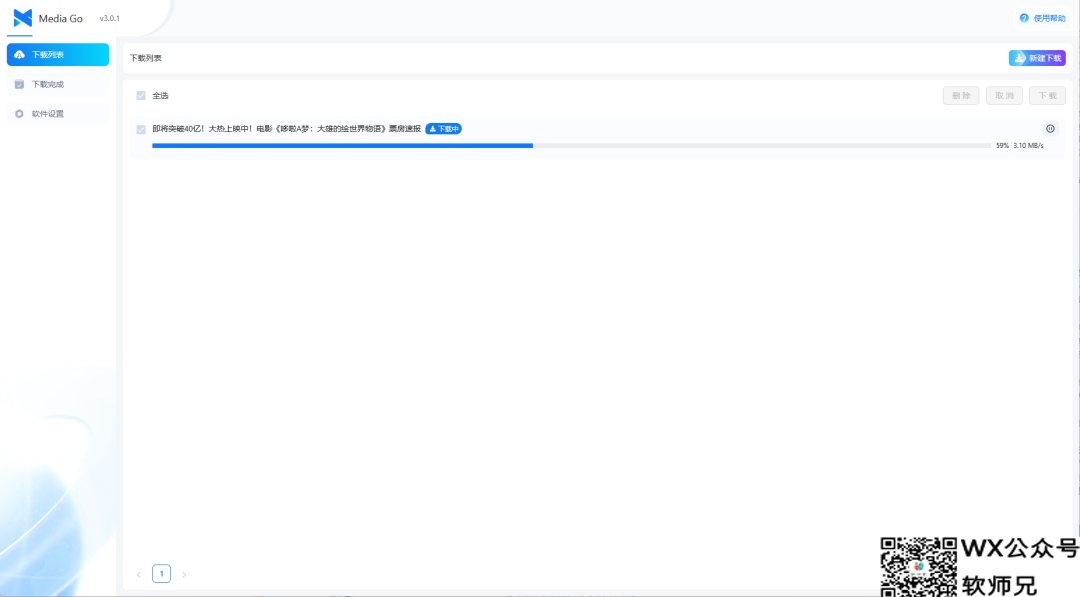
Task: Click the 删除 button
Action: 961,96
